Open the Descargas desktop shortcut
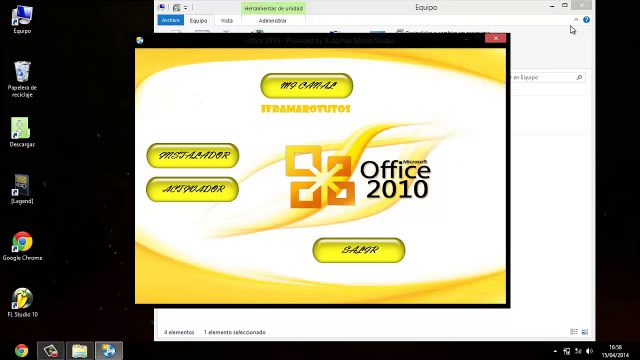The height and width of the screenshot is (360, 640). point(22,132)
